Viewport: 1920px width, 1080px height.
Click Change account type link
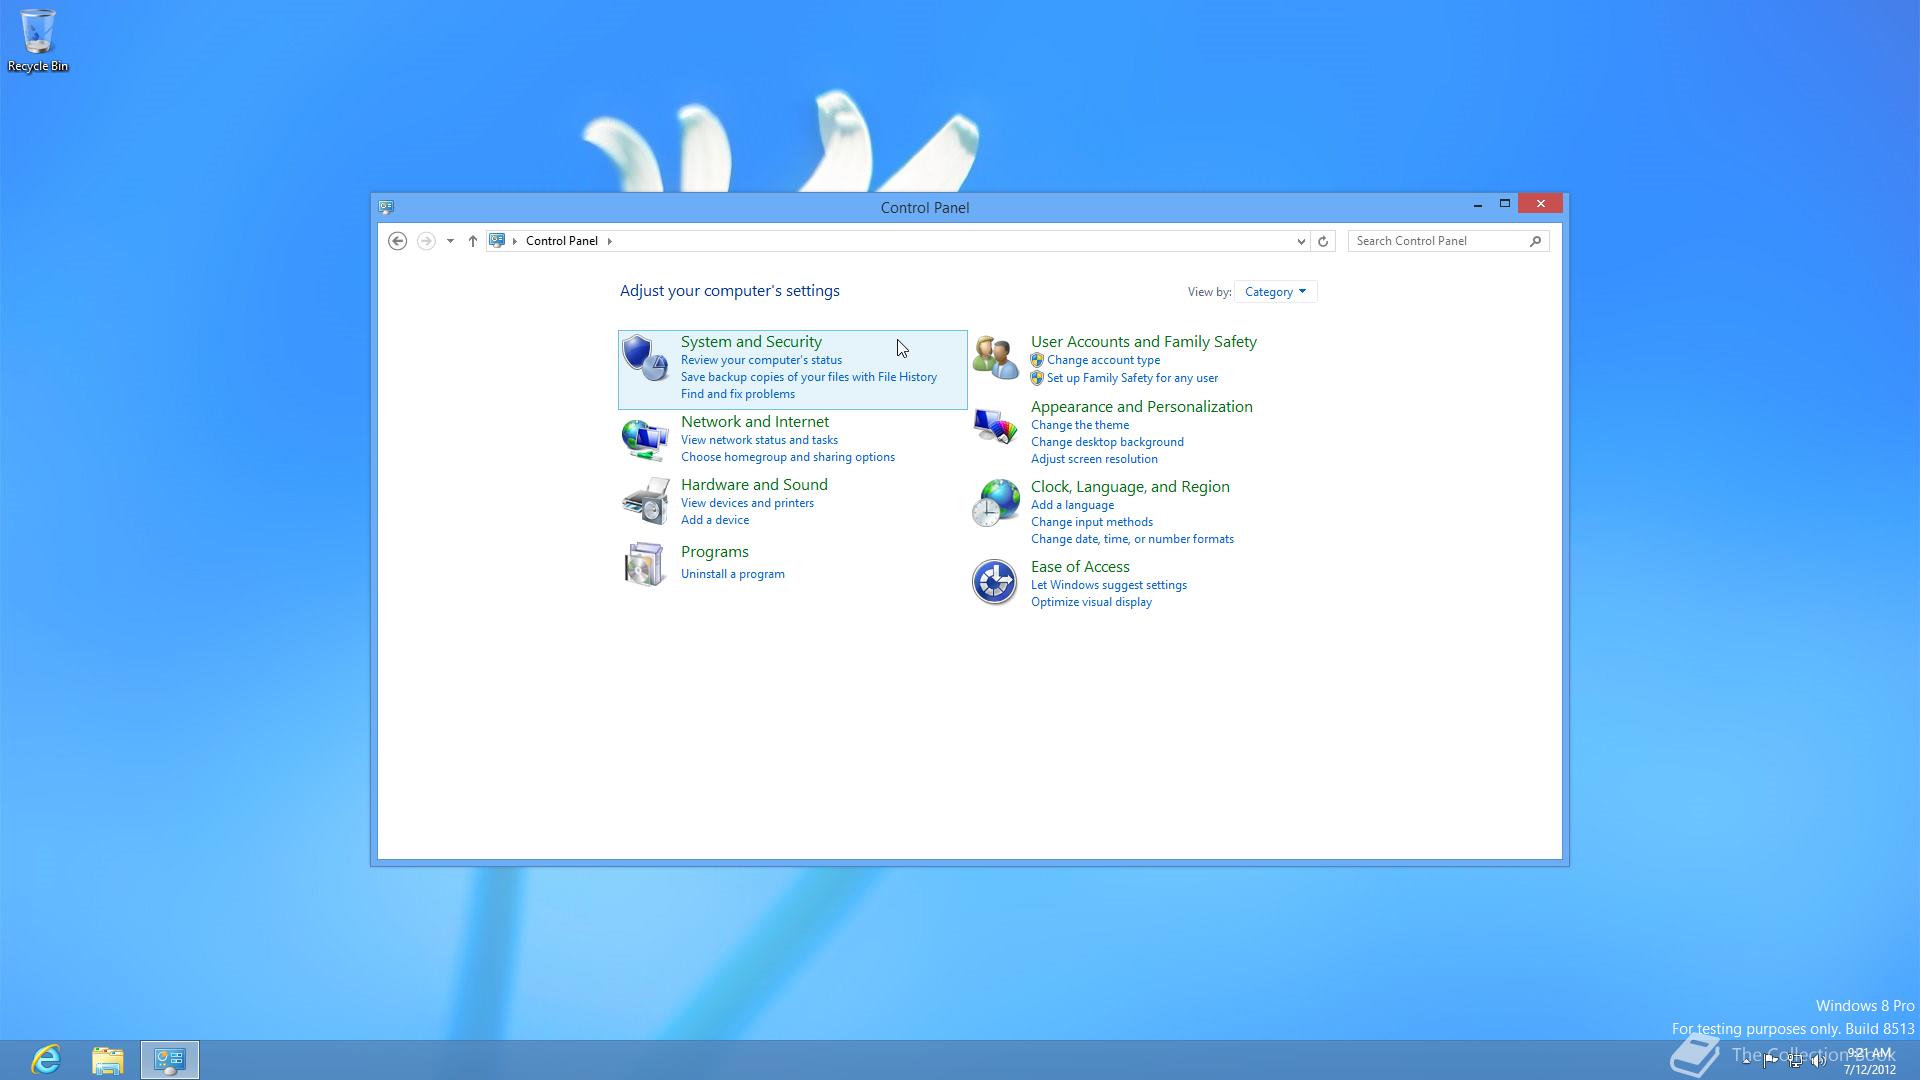(1103, 360)
